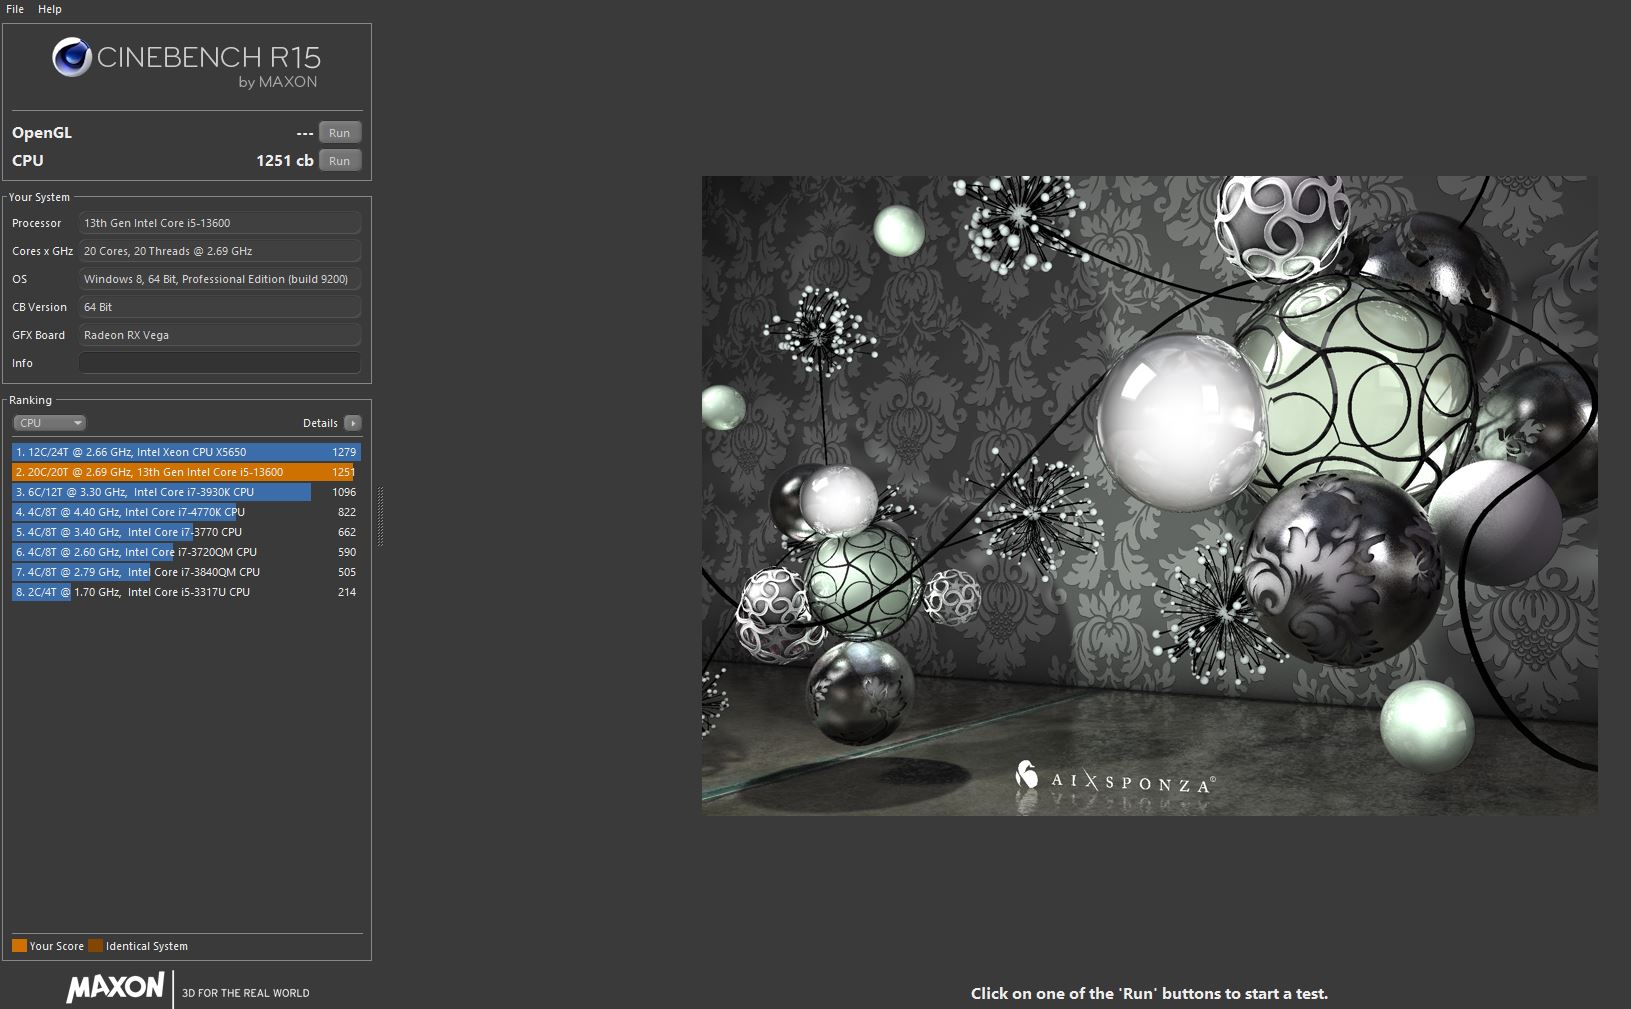
Task: Click inside the empty Info field
Action: click(x=219, y=363)
